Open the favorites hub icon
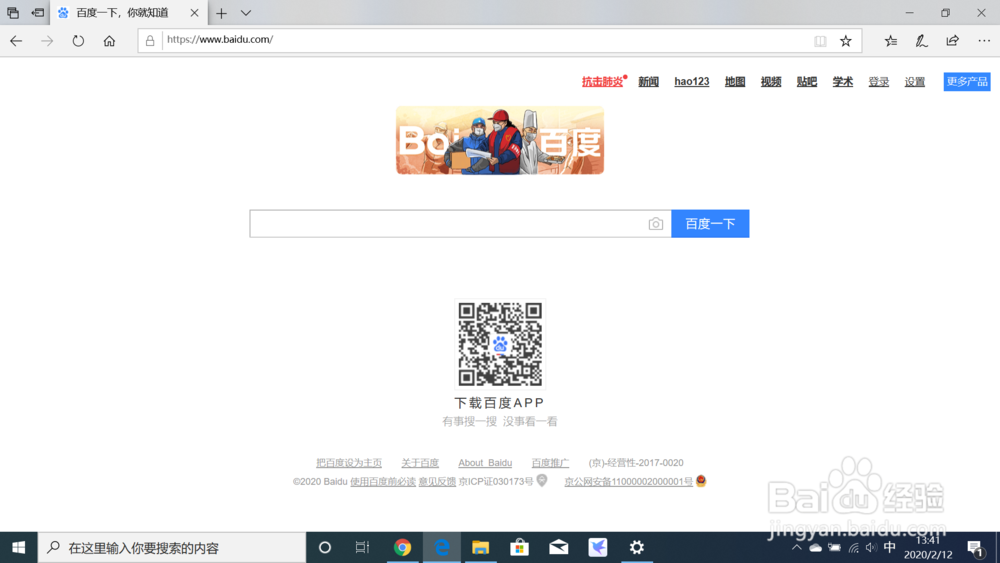The height and width of the screenshot is (563, 1000). [891, 41]
